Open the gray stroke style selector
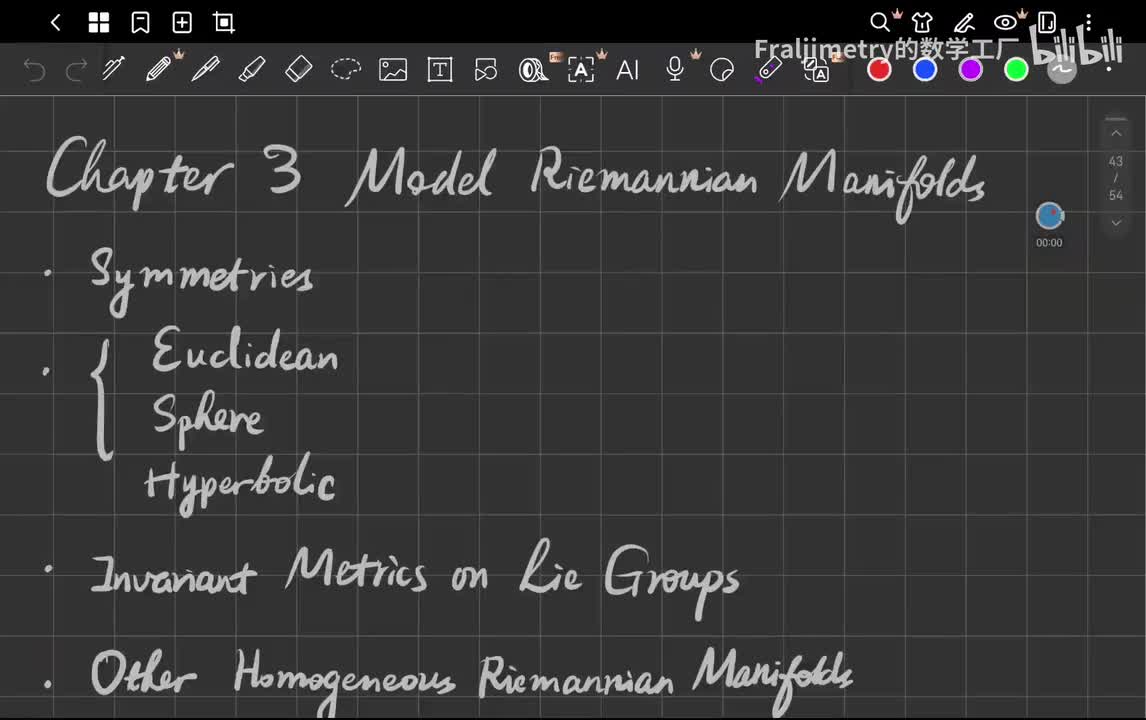This screenshot has height=720, width=1146. (x=1061, y=70)
